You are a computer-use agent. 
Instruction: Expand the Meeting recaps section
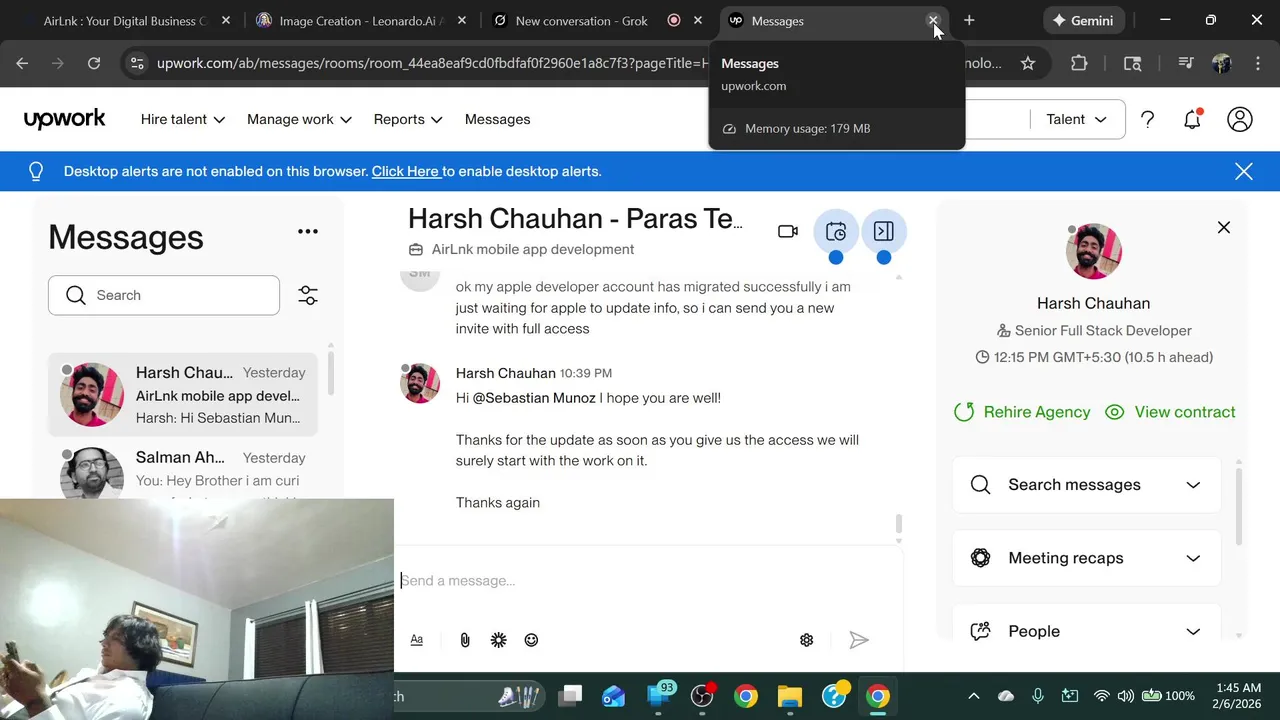[x=1086, y=558]
